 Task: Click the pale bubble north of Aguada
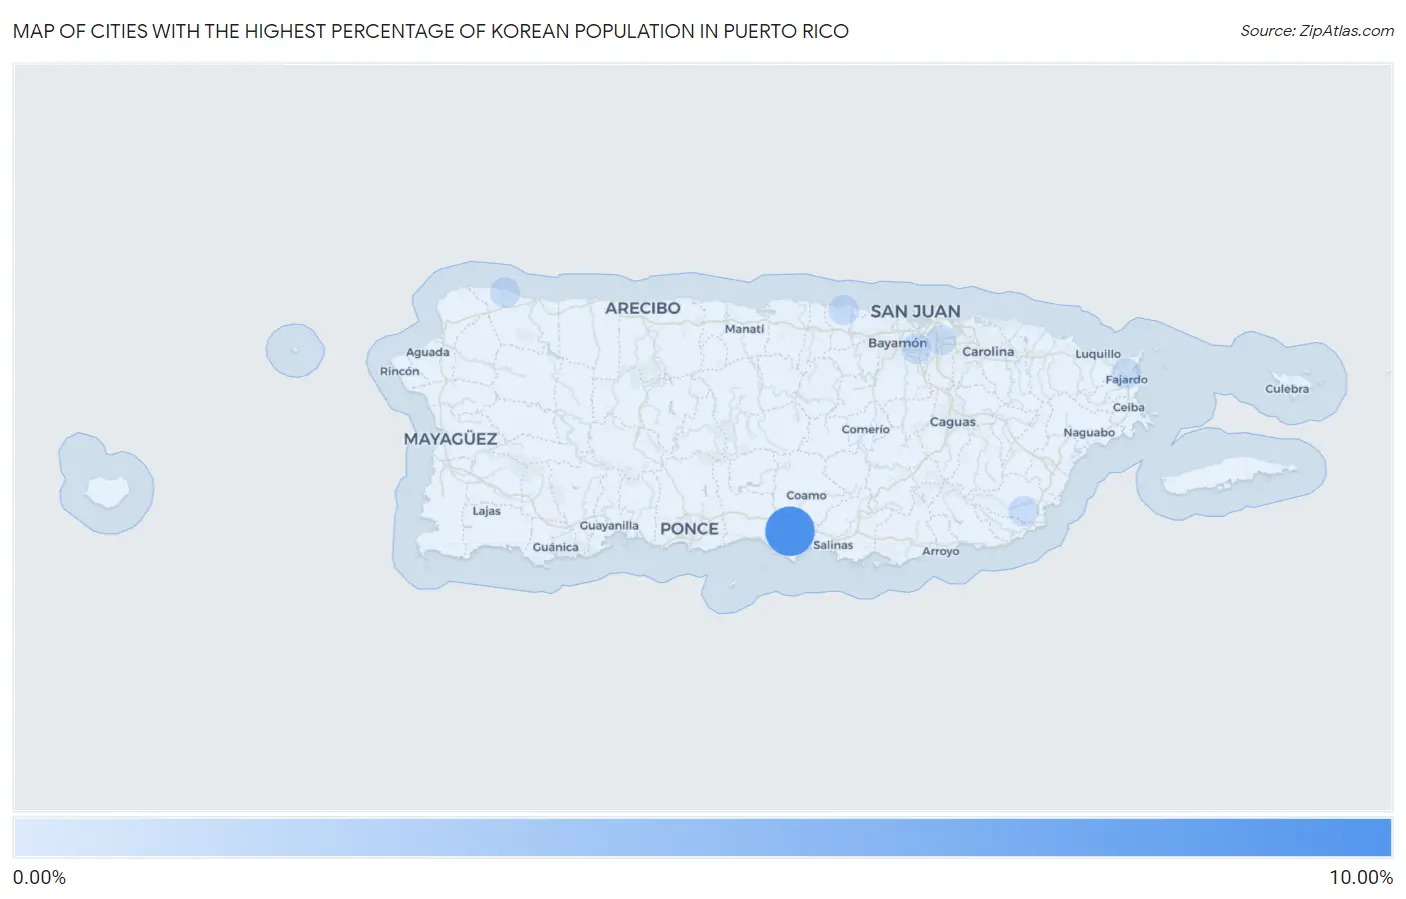pos(505,293)
